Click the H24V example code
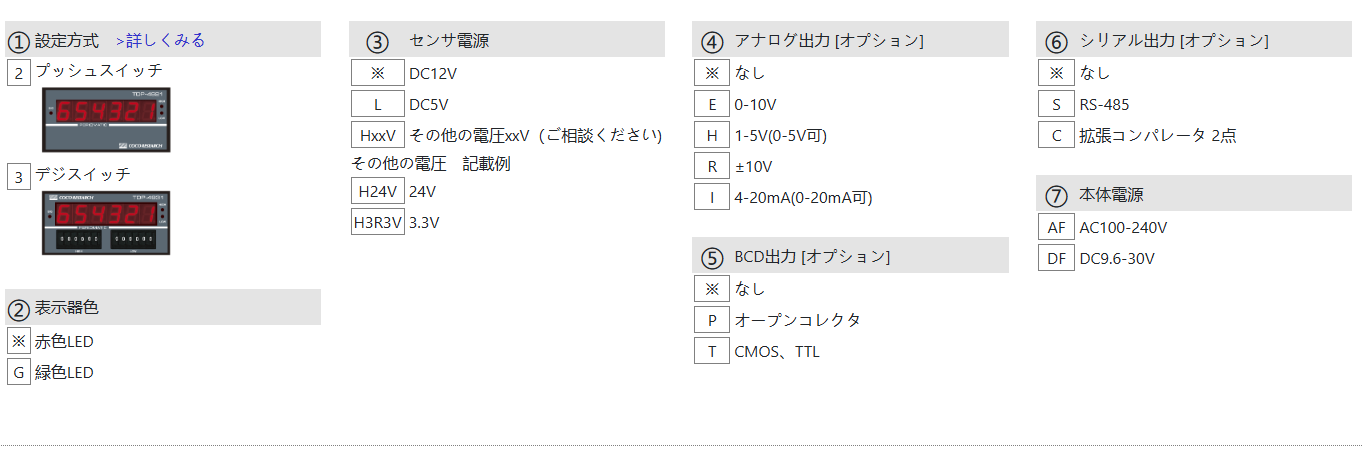The height and width of the screenshot is (458, 1363). pos(378,191)
